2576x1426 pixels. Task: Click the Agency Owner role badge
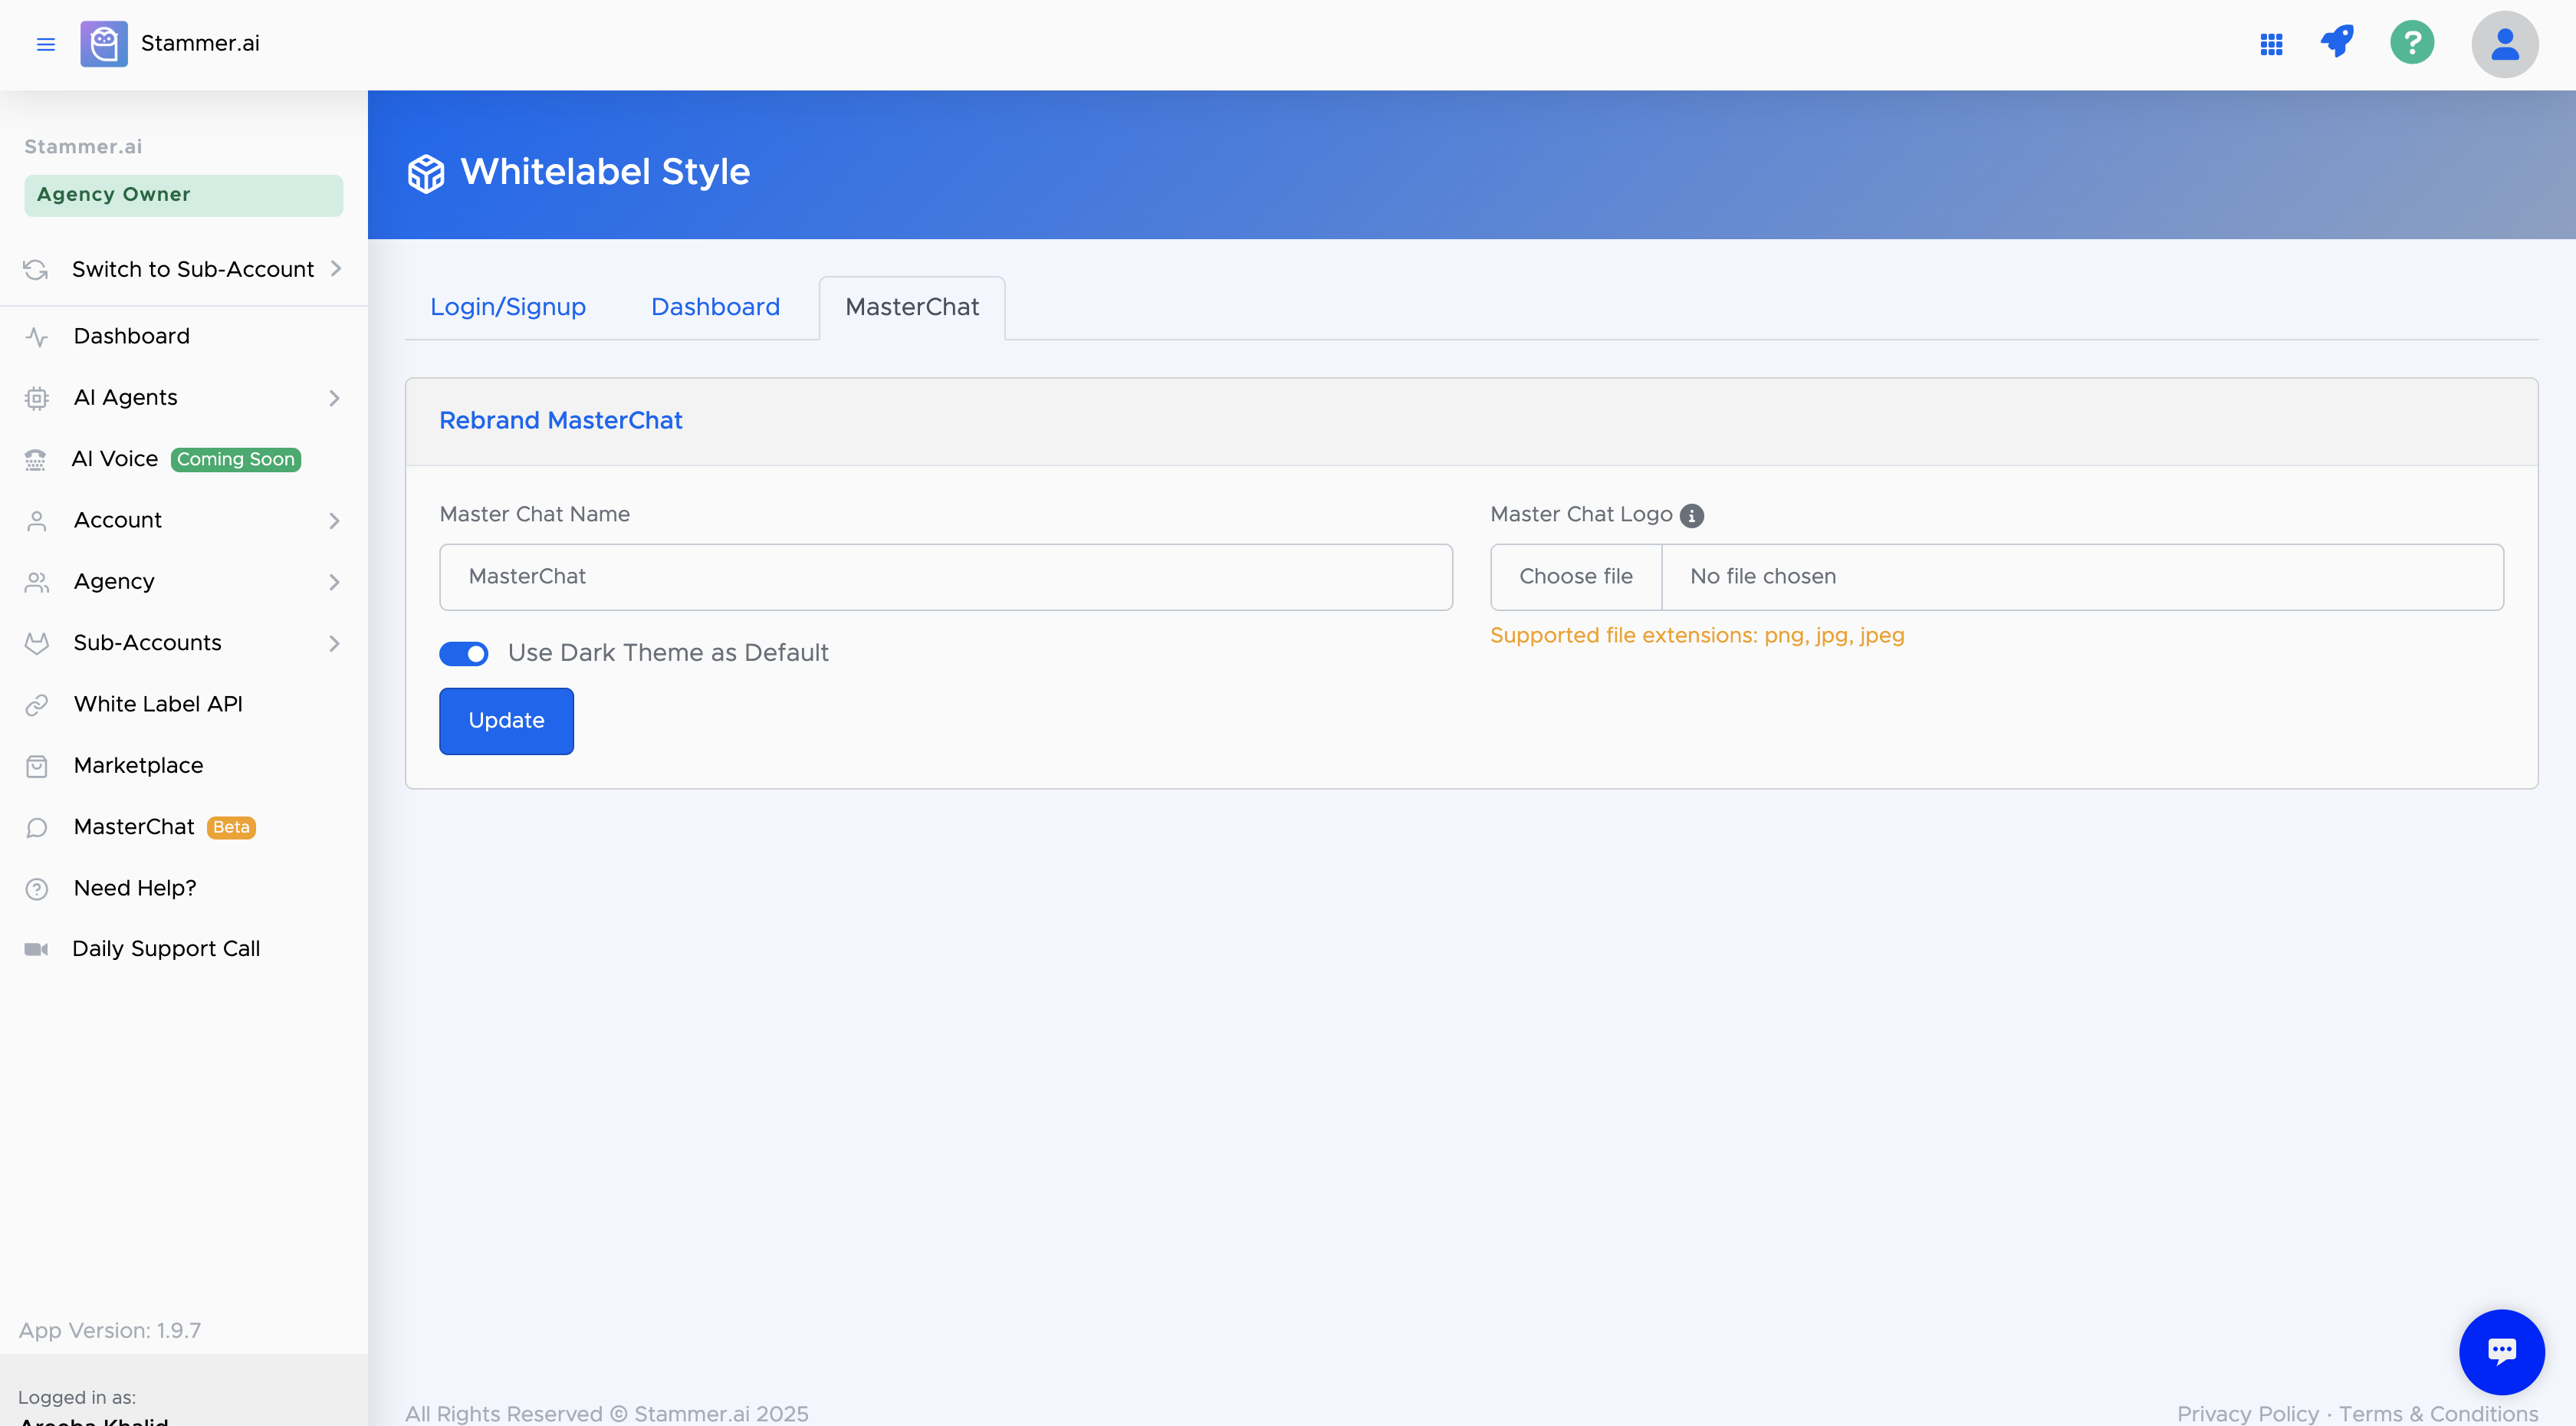pos(183,195)
